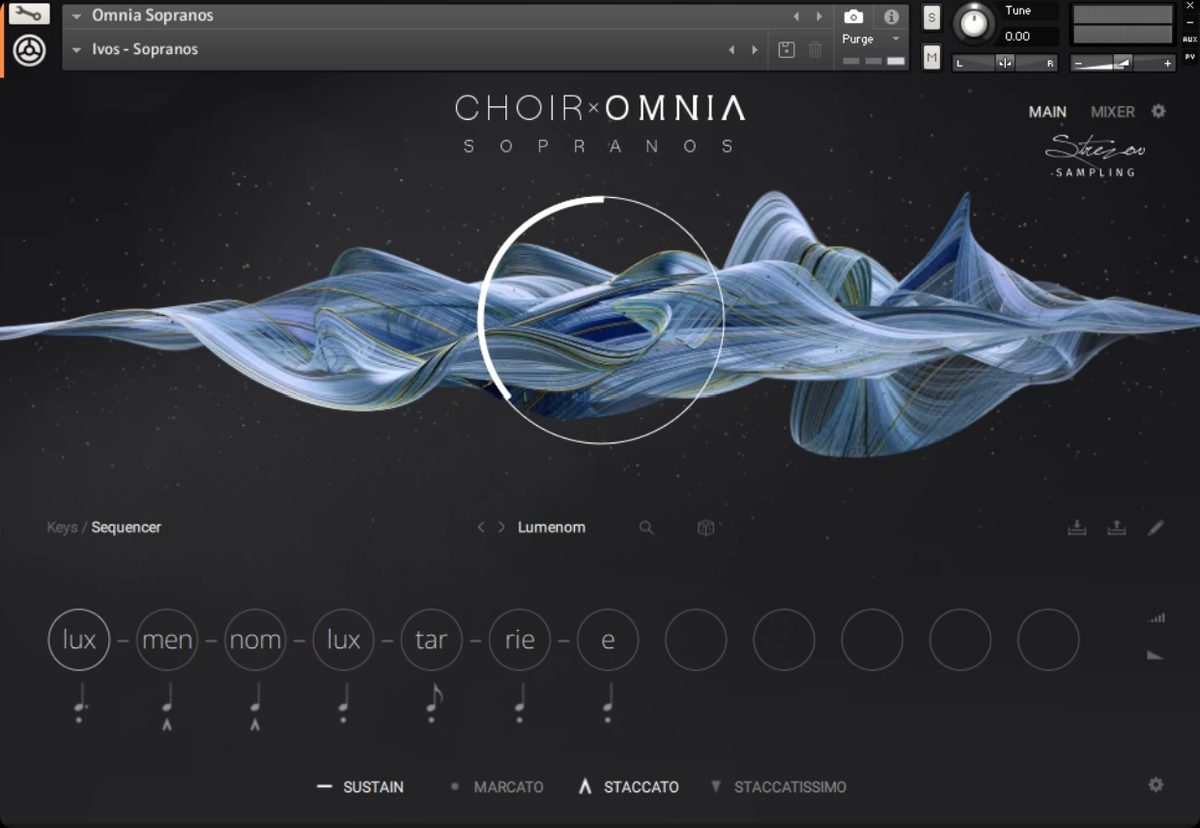Edit the phrase with the pencil icon
1200x828 pixels.
pyautogui.click(x=1156, y=527)
